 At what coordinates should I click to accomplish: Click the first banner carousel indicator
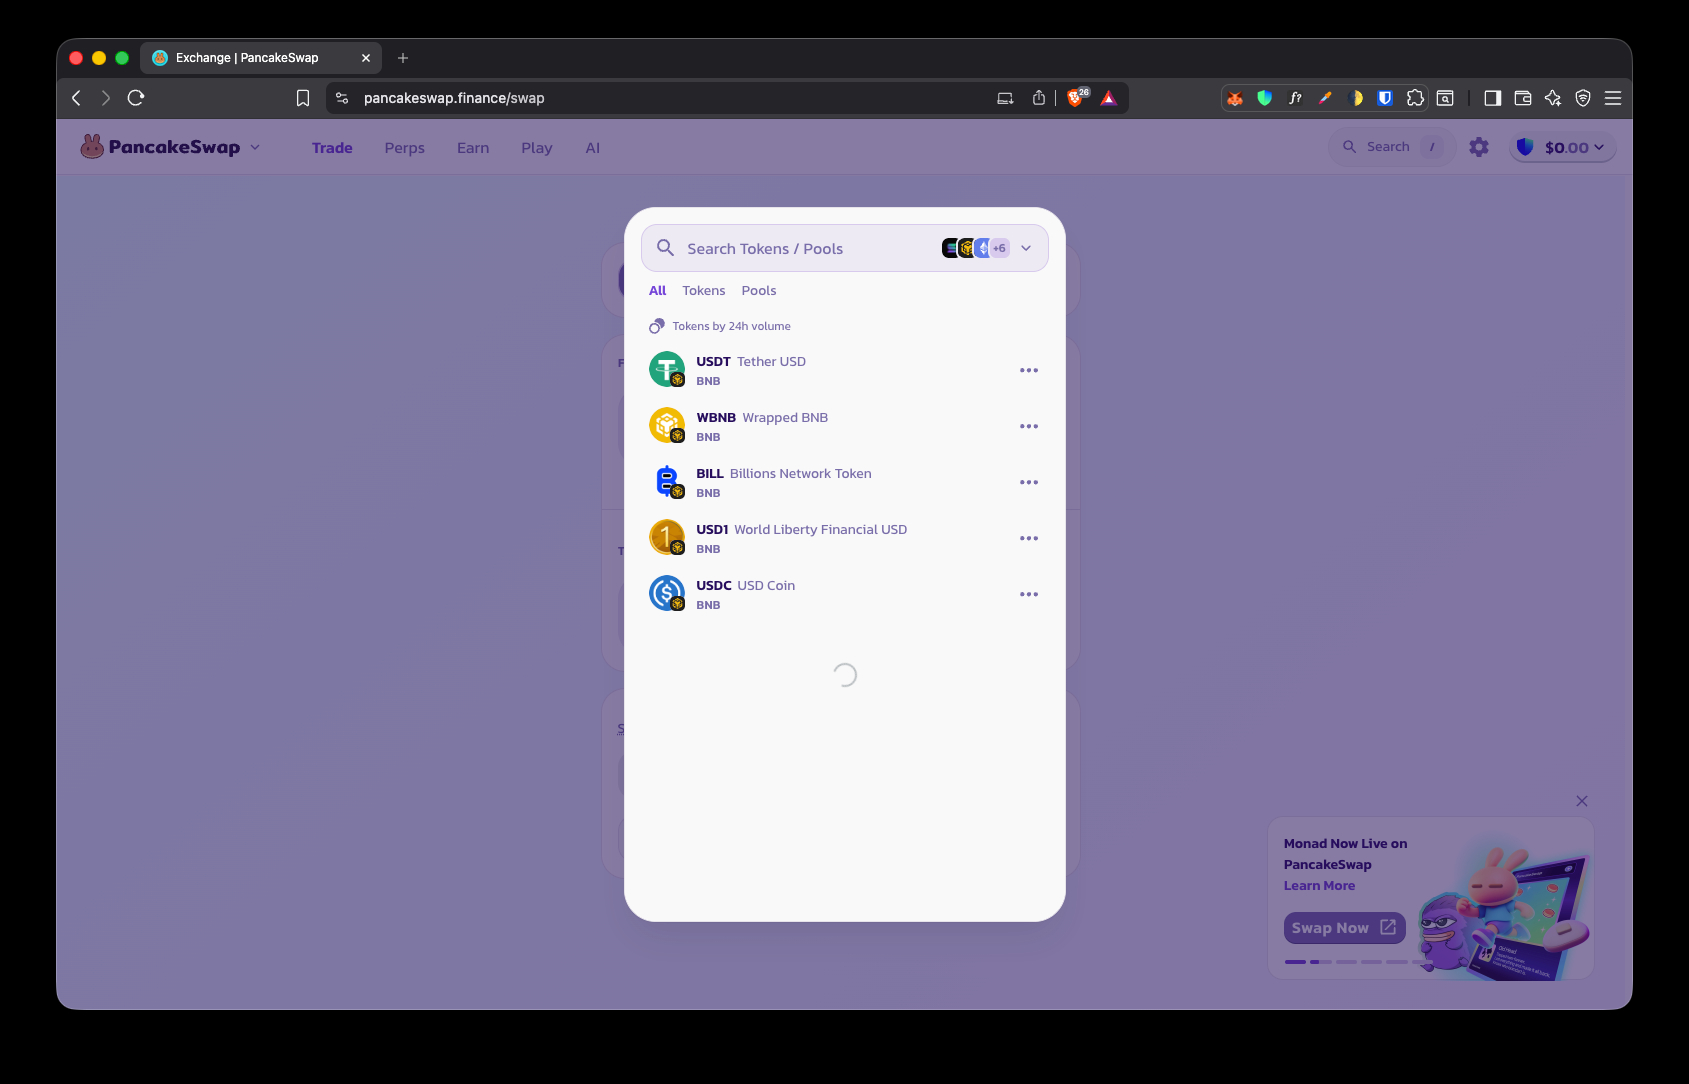(x=1295, y=962)
